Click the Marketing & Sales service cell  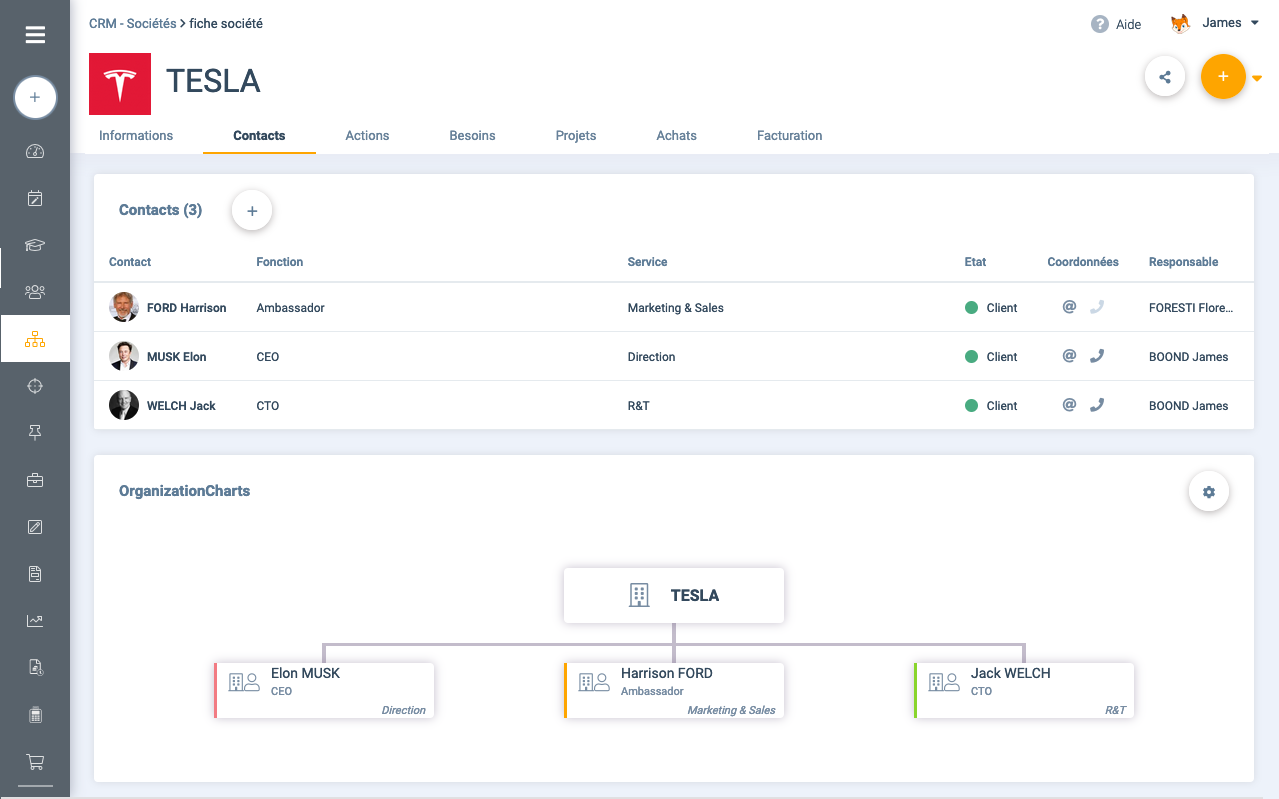click(675, 308)
